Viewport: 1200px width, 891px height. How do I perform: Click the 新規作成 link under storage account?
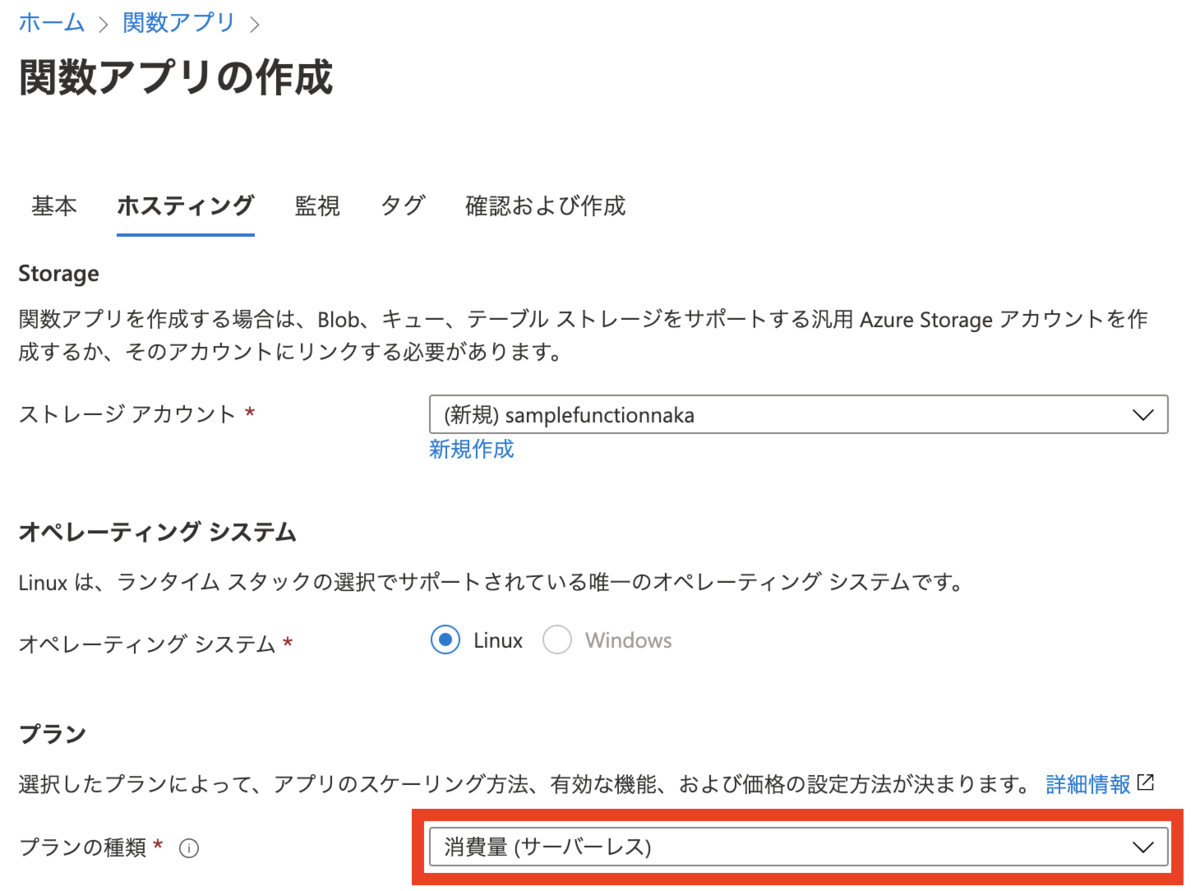click(x=471, y=449)
